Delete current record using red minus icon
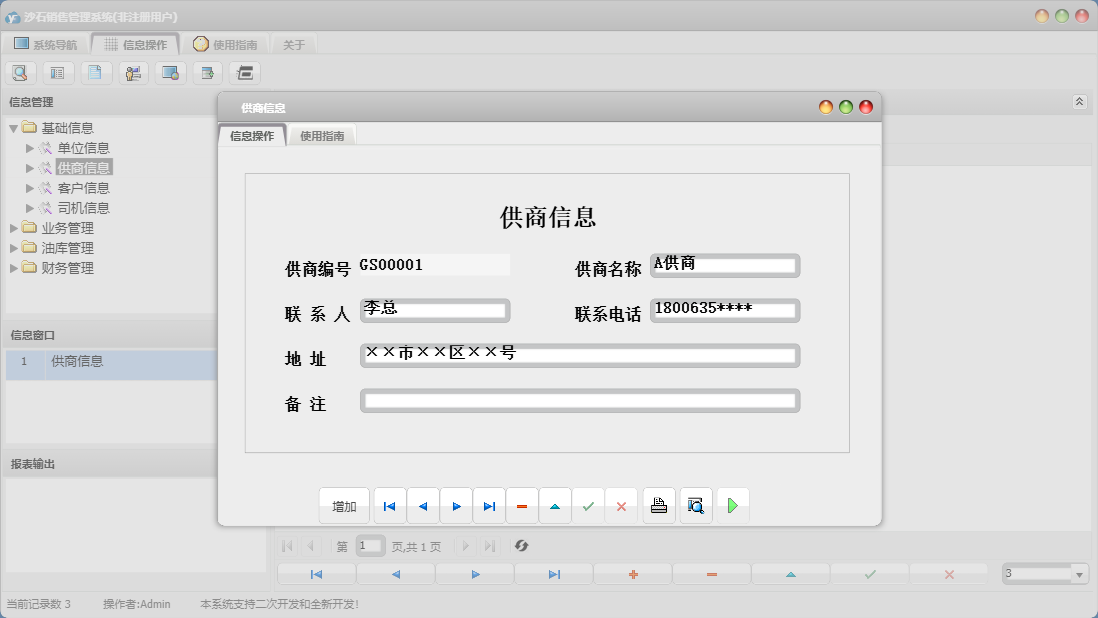Image resolution: width=1098 pixels, height=618 pixels. [522, 505]
